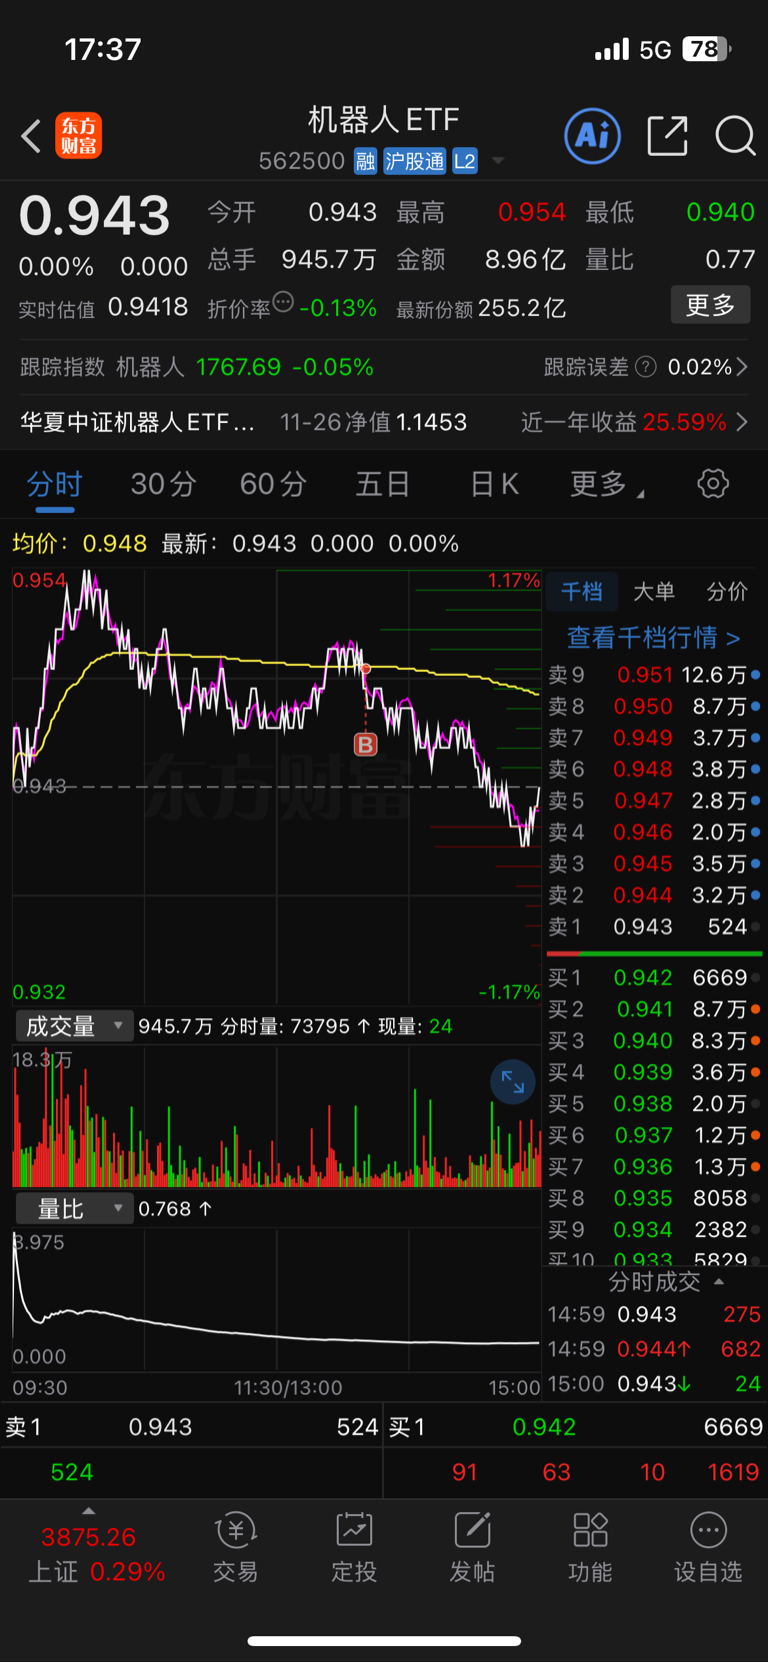Tap 设自选 add to watchlist icon

tap(708, 1548)
